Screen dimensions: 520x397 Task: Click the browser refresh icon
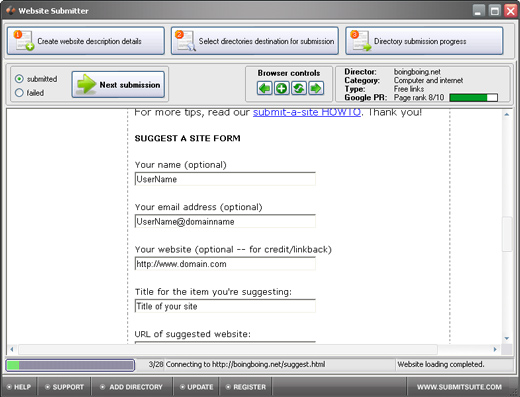click(x=299, y=88)
